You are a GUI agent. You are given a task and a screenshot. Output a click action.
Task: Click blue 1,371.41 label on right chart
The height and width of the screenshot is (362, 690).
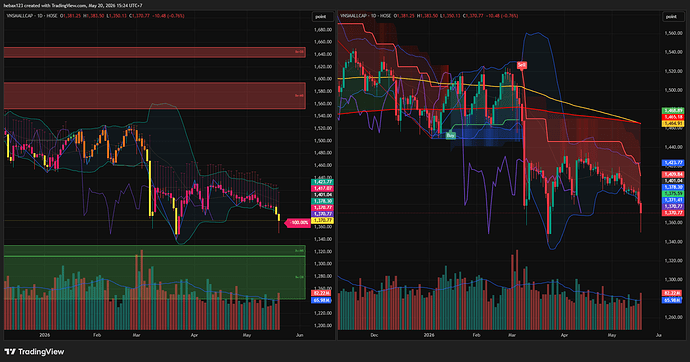[x=673, y=200]
